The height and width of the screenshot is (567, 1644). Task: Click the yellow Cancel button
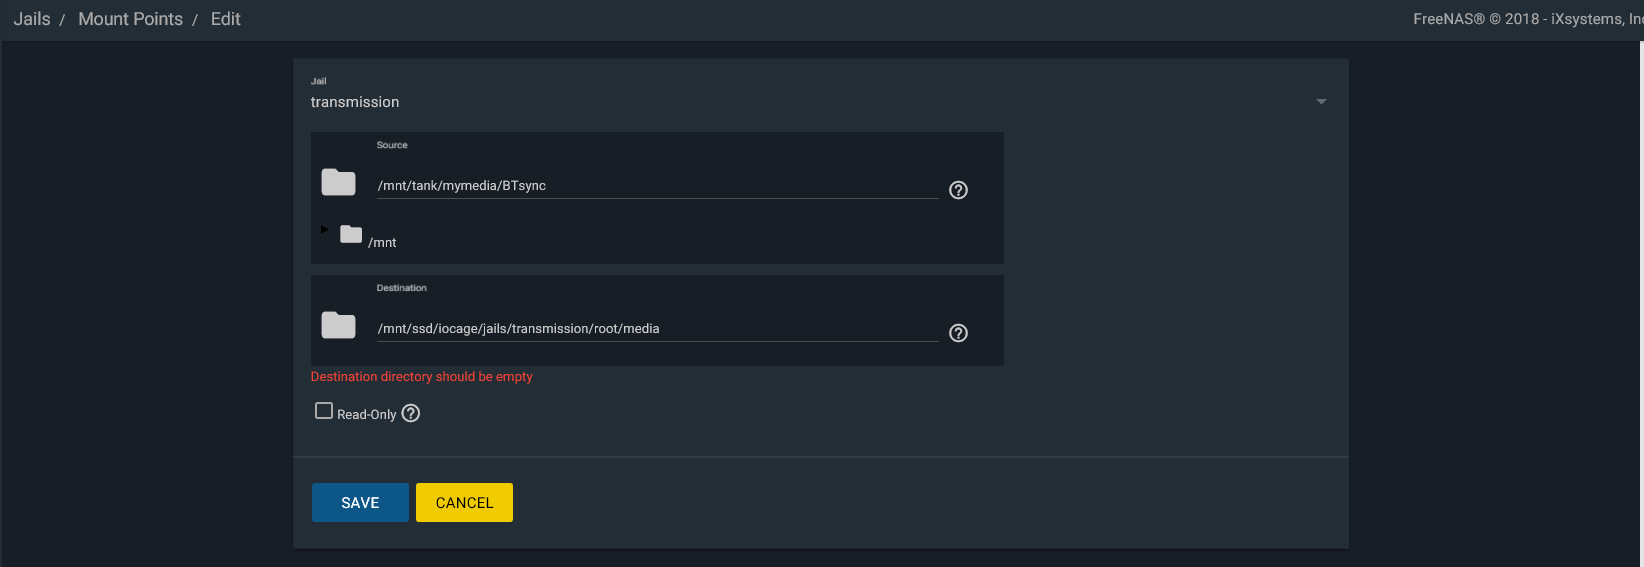pos(464,502)
